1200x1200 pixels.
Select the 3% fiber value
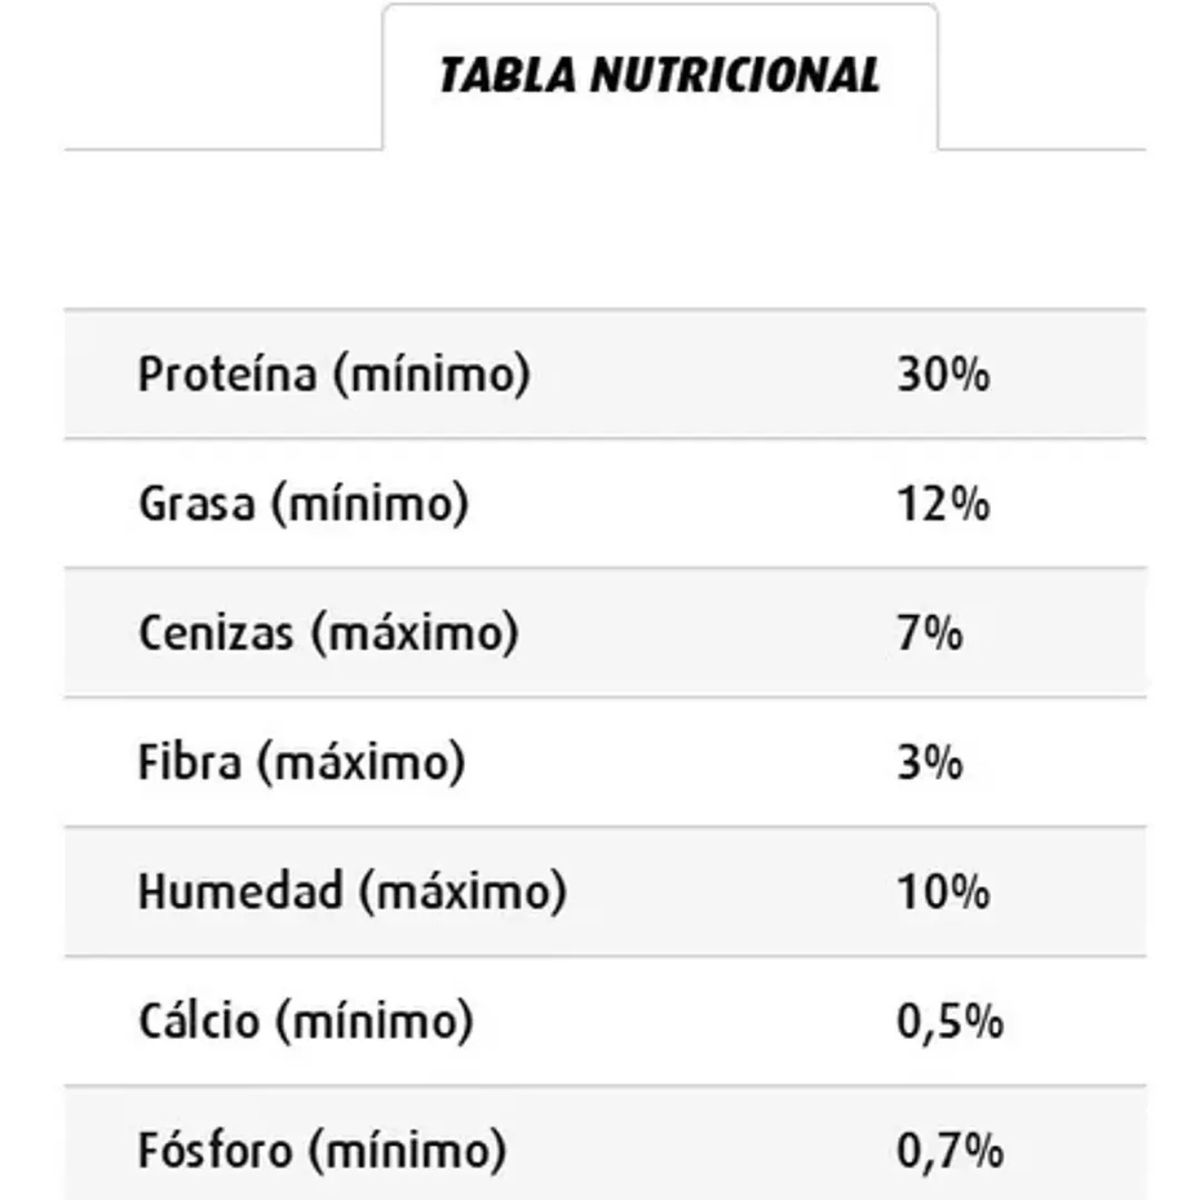coord(930,762)
